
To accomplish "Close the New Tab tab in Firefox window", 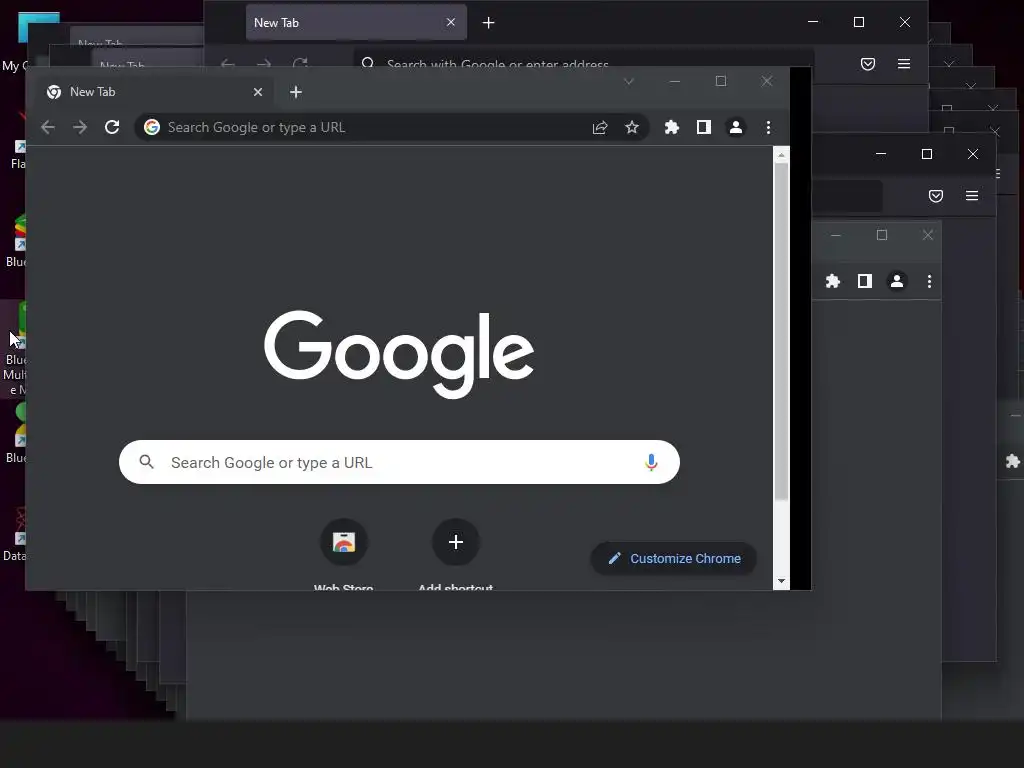I will [451, 22].
